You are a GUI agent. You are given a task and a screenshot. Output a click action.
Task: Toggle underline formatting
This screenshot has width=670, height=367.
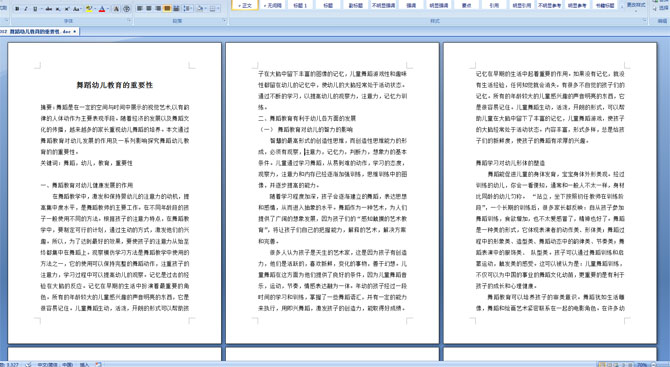[x=35, y=9]
